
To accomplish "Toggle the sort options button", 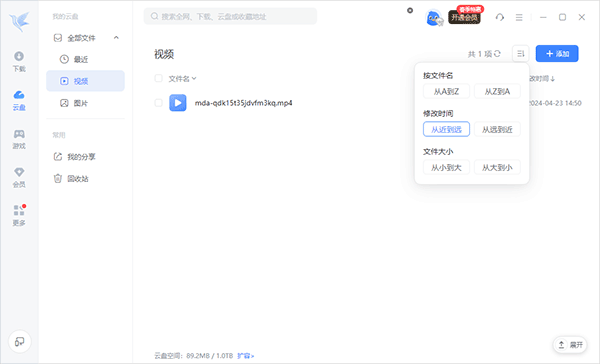I will 520,54.
